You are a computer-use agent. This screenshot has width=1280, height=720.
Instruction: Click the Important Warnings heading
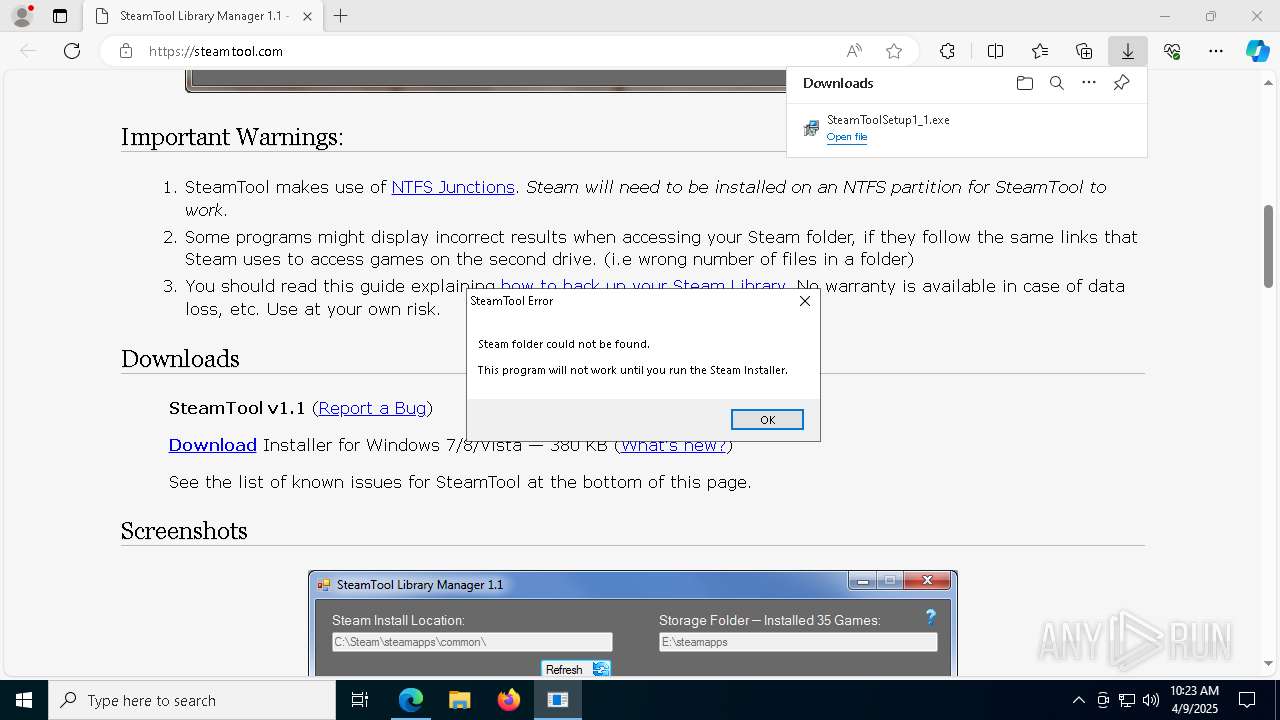(x=232, y=137)
